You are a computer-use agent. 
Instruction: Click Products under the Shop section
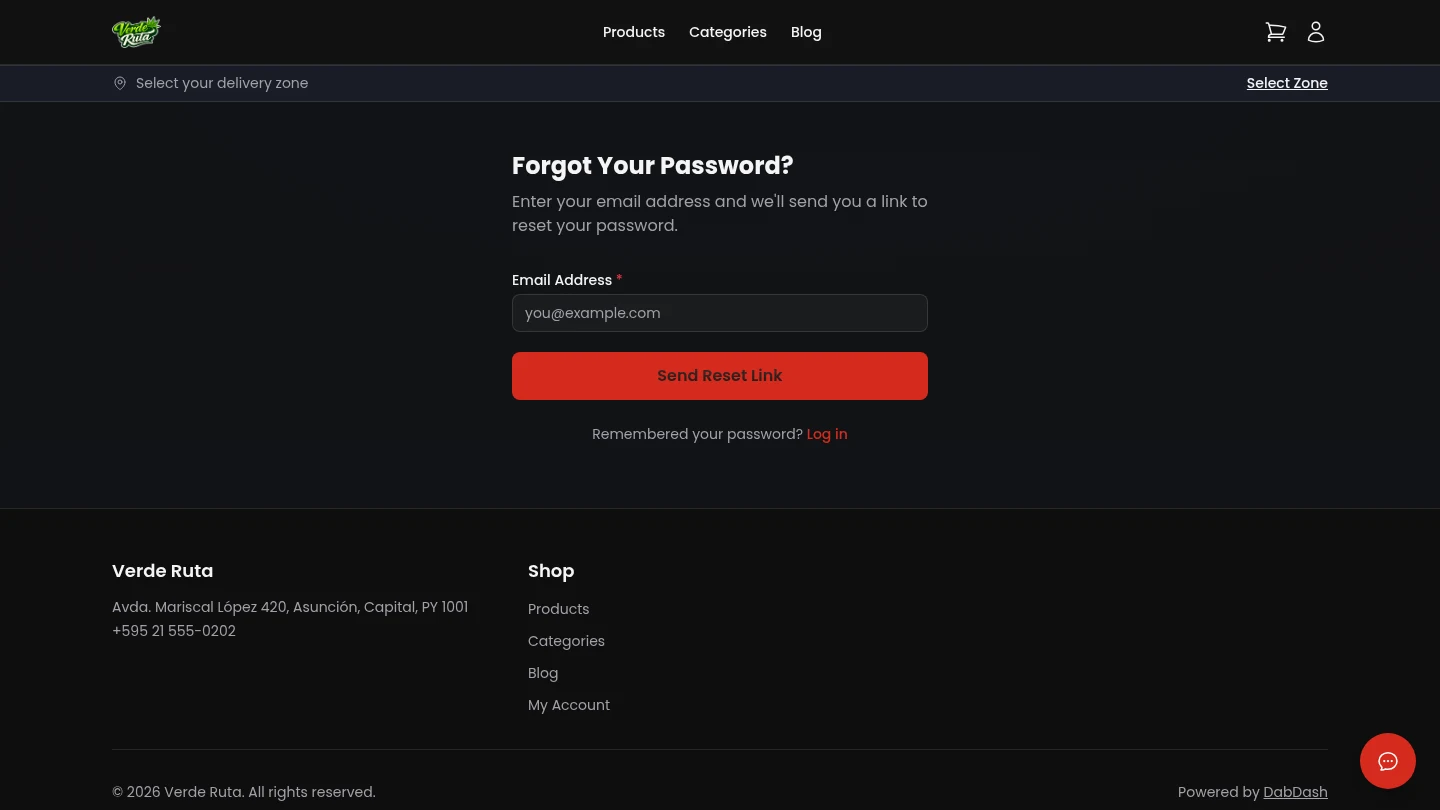click(558, 609)
